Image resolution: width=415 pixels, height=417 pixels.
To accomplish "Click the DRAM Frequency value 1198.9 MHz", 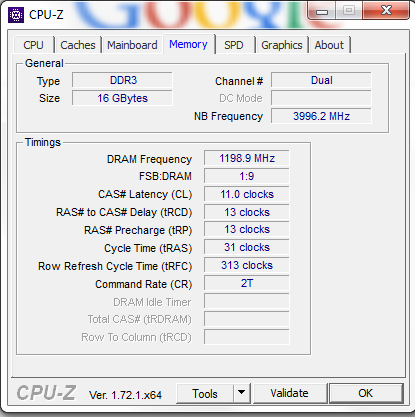I will click(247, 158).
